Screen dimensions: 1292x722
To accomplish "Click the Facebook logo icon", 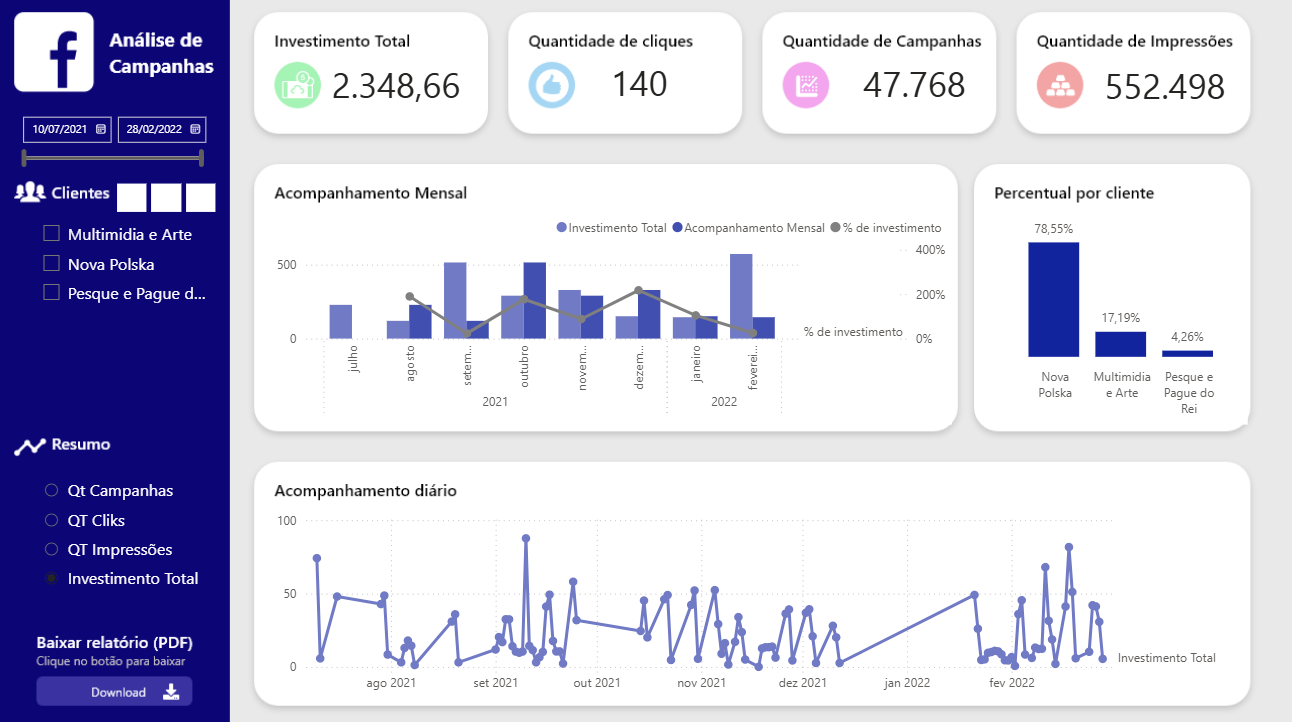I will pos(54,52).
